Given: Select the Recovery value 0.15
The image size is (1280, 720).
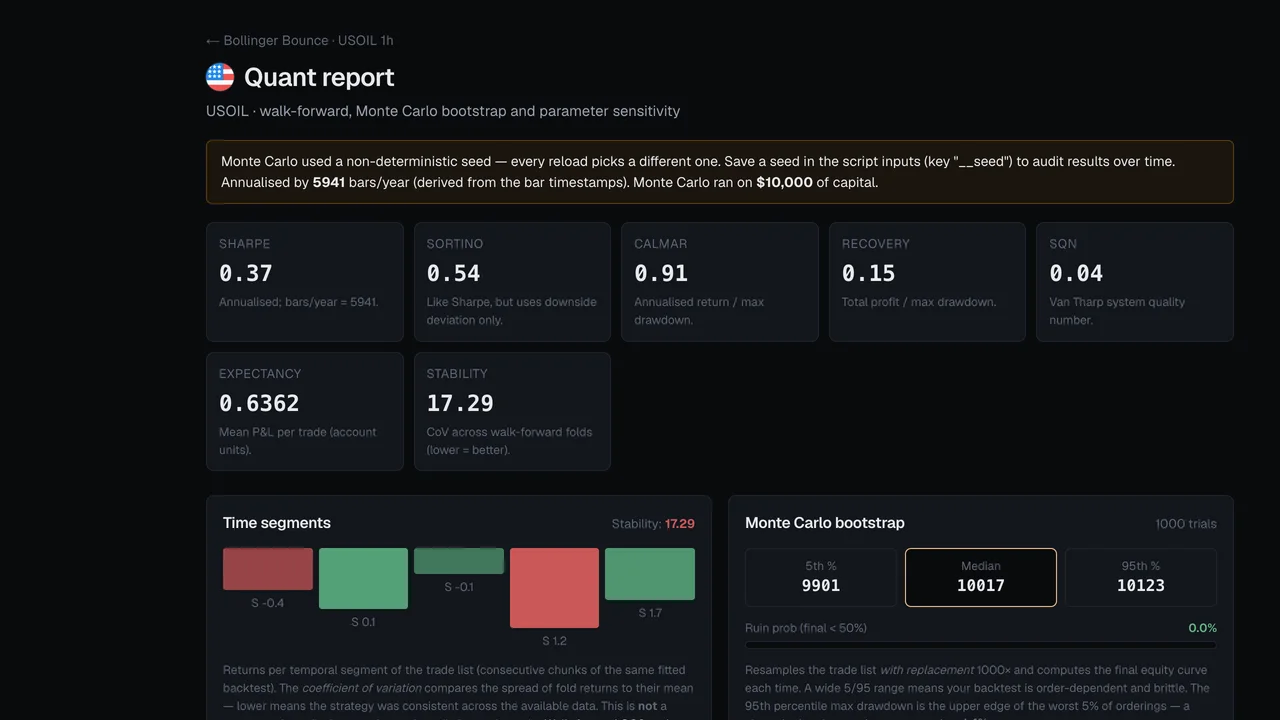Looking at the screenshot, I should point(869,273).
